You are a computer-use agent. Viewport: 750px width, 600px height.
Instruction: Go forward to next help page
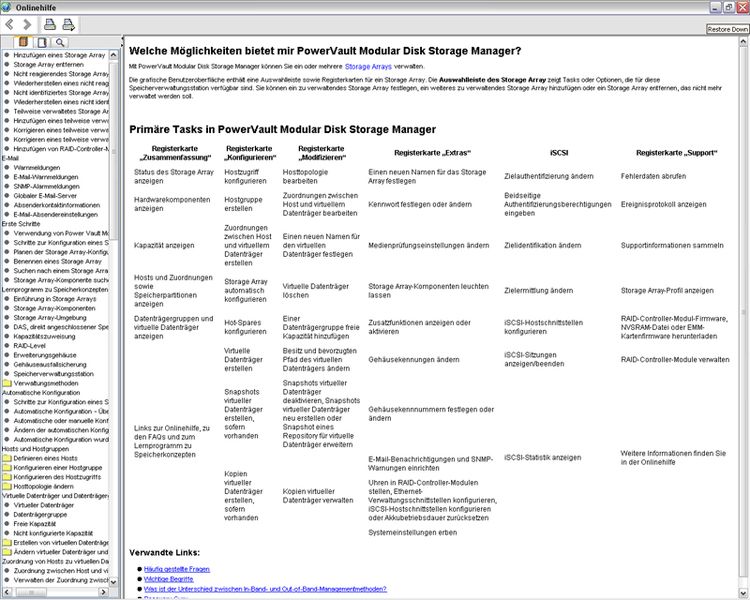pyautogui.click(x=27, y=24)
